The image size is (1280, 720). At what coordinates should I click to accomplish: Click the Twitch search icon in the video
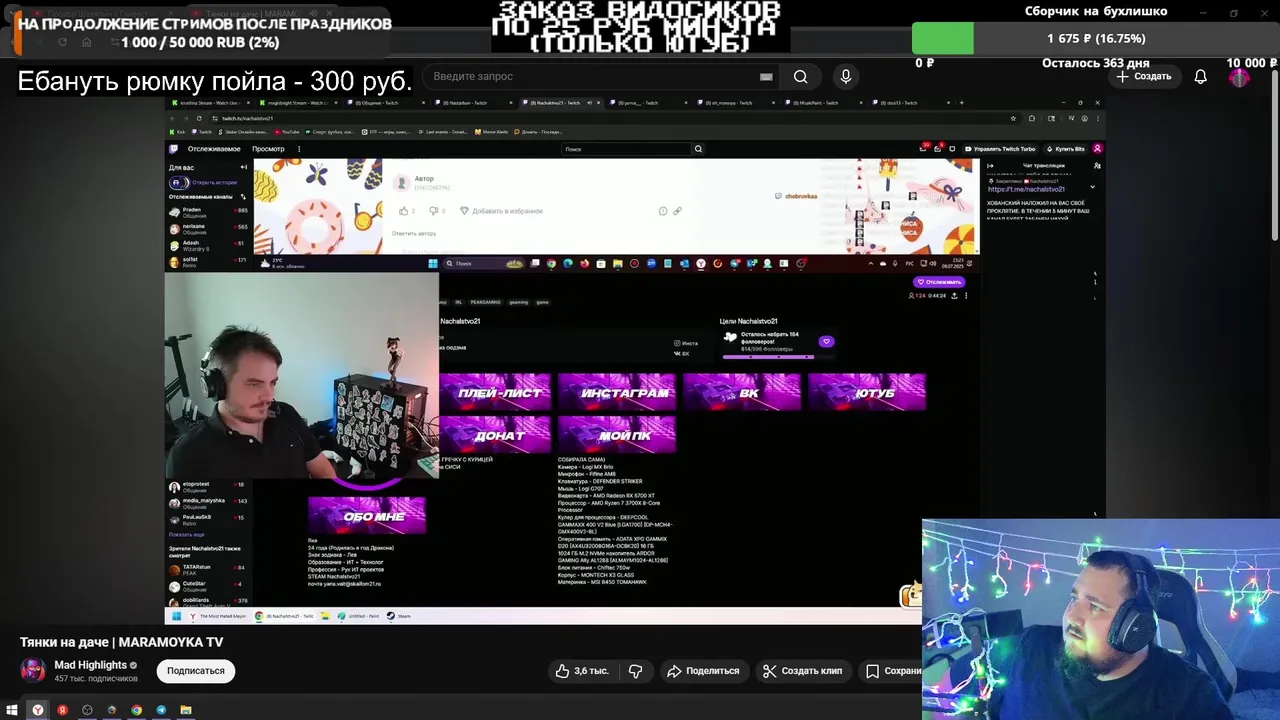[x=698, y=149]
